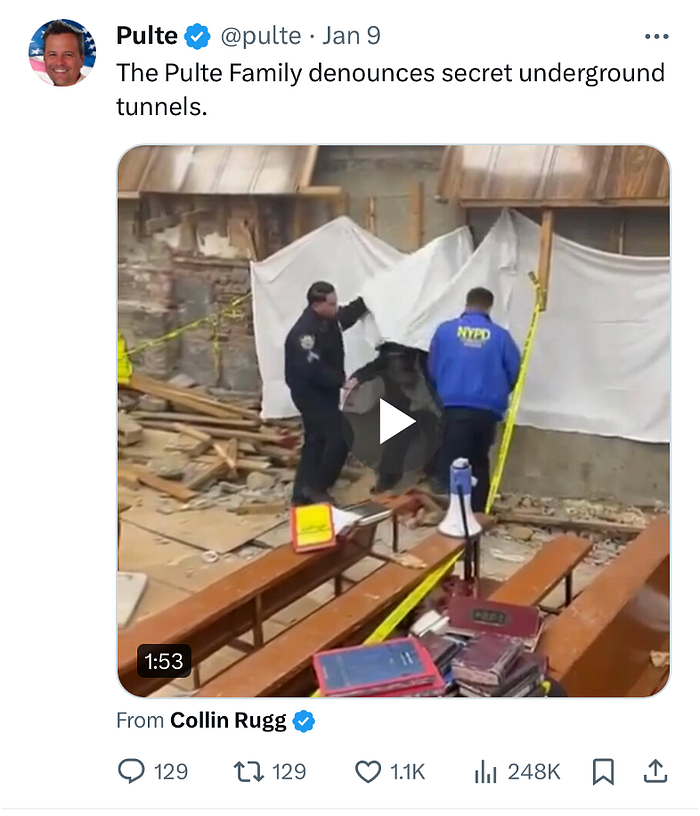Image resolution: width=700 pixels, height=816 pixels.
Task: Click the 1:53 video duration label
Action: pos(164,661)
